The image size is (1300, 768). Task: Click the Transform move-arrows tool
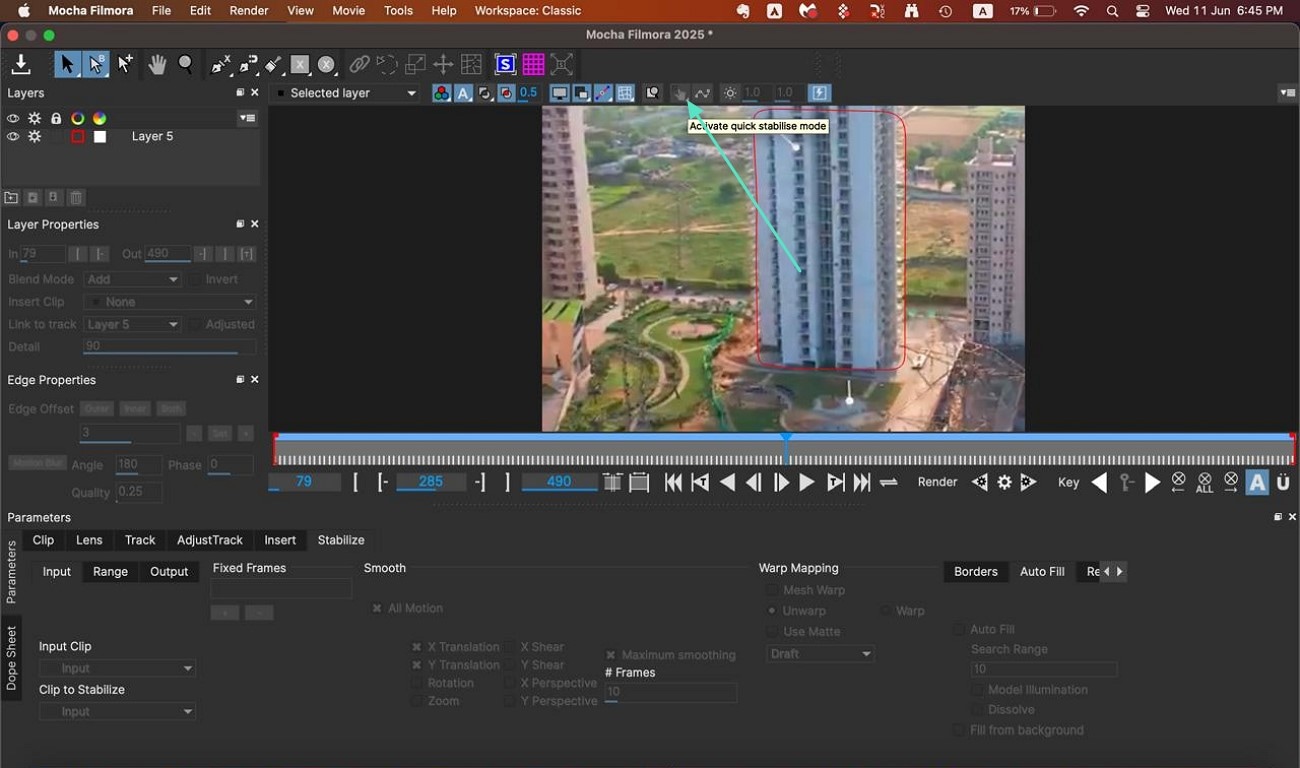[443, 65]
